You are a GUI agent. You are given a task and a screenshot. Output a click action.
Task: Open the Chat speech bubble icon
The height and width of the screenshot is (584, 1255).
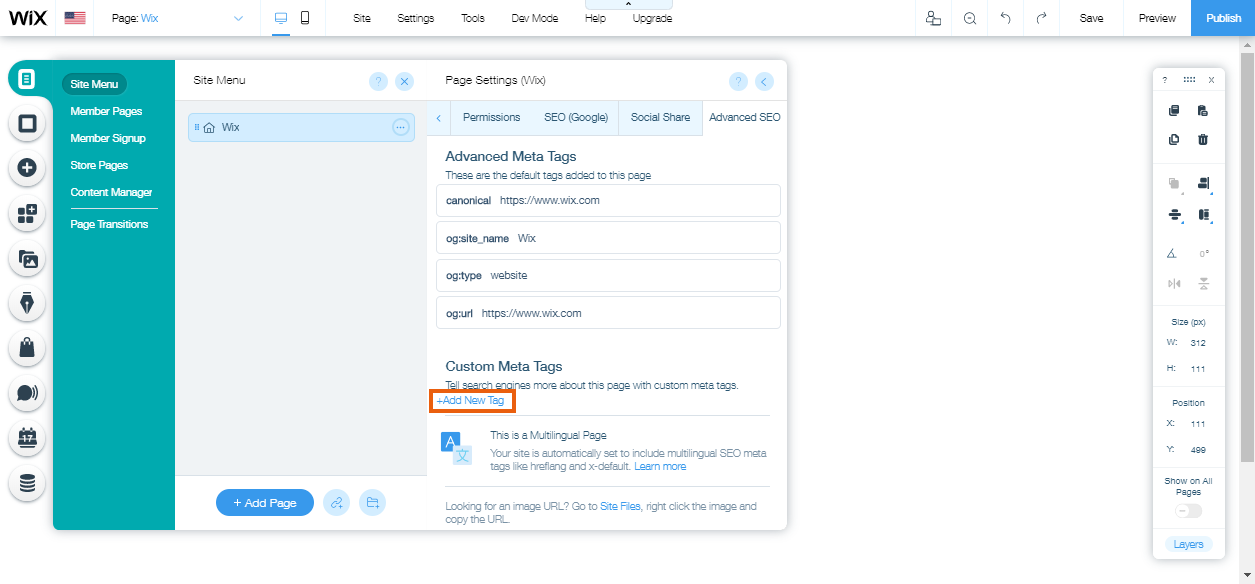[x=27, y=393]
